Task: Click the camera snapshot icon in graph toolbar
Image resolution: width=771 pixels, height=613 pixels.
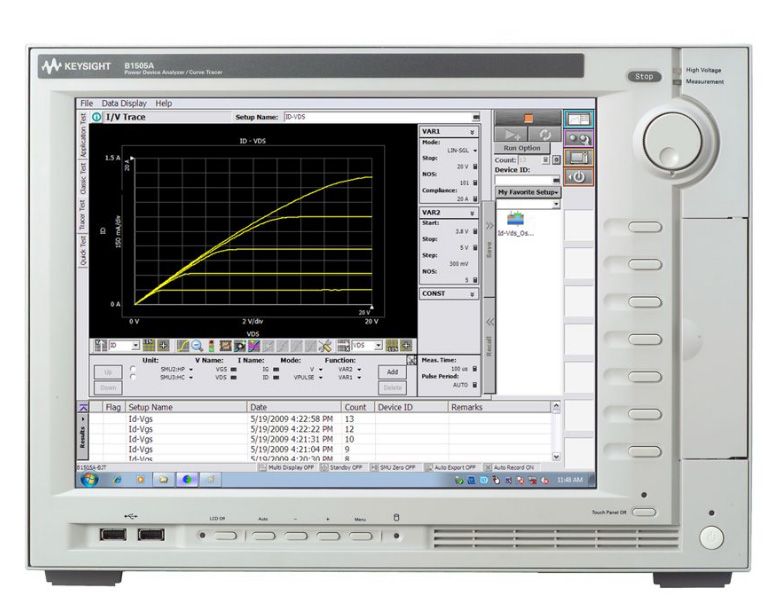Action: coord(239,346)
